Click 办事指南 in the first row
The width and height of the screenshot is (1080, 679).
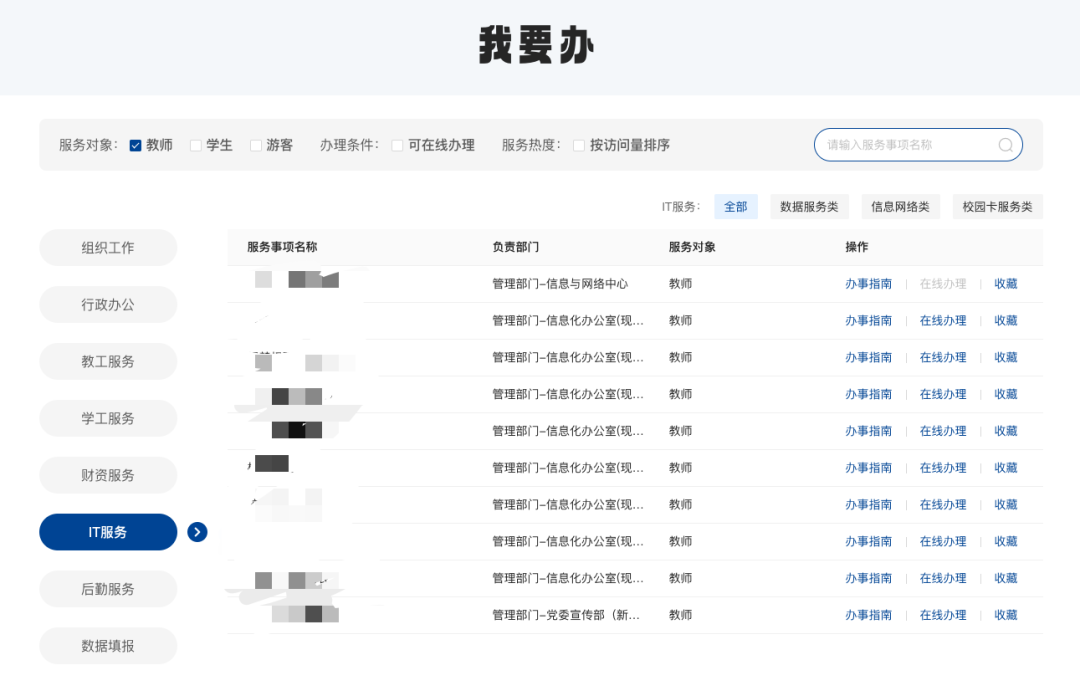868,284
